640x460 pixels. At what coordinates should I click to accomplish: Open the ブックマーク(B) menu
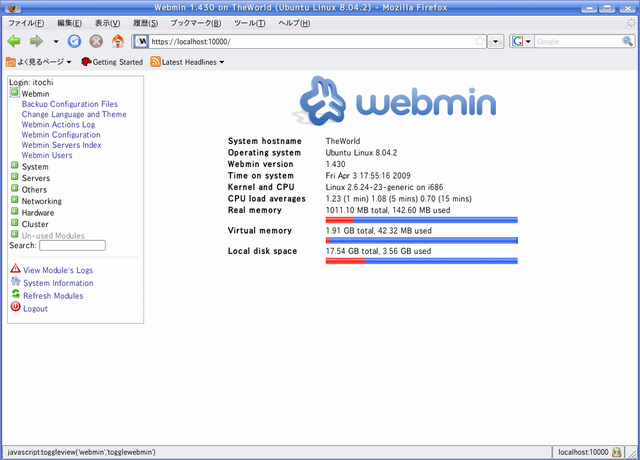click(x=196, y=23)
